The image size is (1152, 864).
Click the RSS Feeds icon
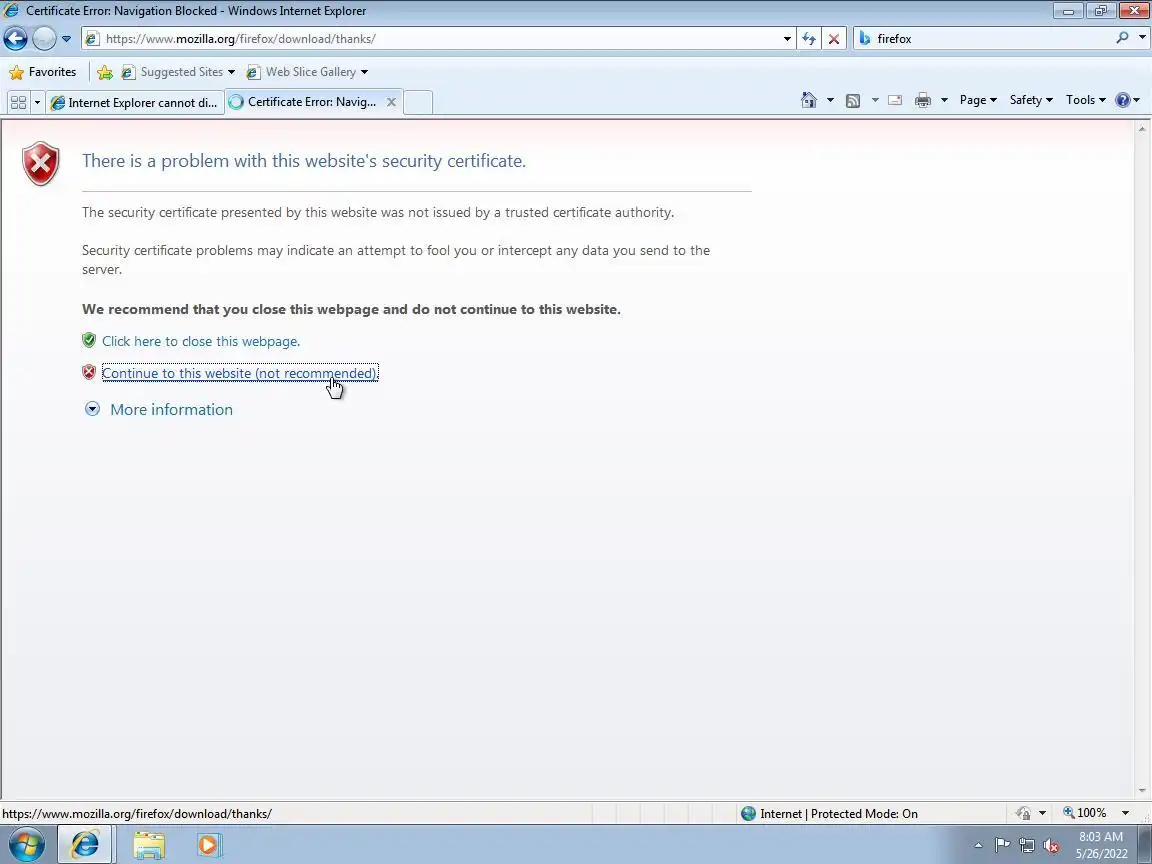click(852, 101)
